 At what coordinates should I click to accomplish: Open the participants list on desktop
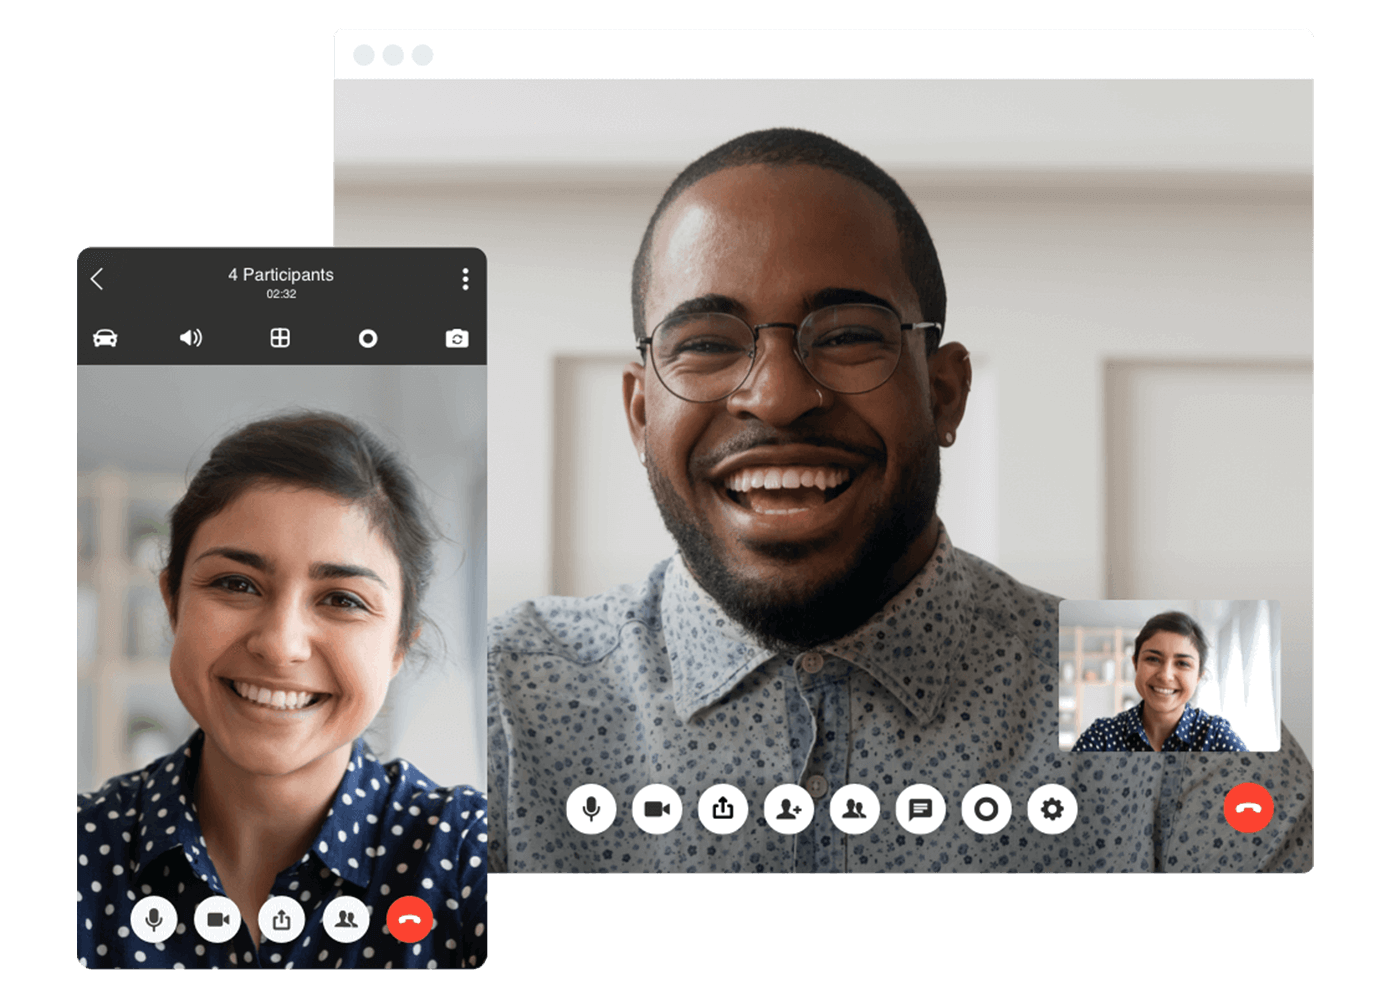pos(855,808)
